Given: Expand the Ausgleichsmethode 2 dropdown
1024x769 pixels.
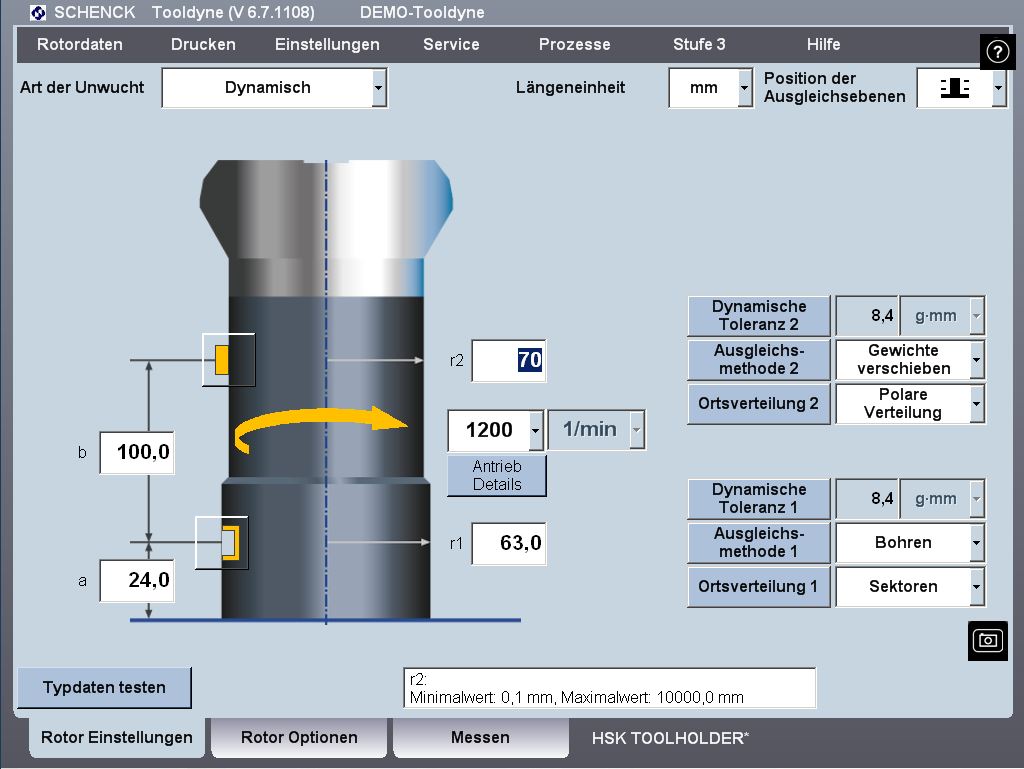Looking at the screenshot, I should click(x=976, y=360).
